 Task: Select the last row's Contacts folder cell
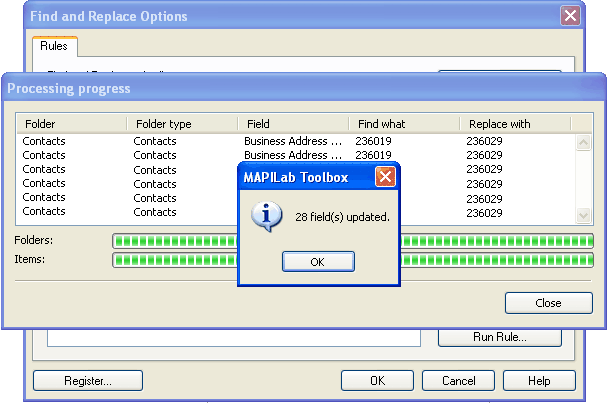pos(44,211)
